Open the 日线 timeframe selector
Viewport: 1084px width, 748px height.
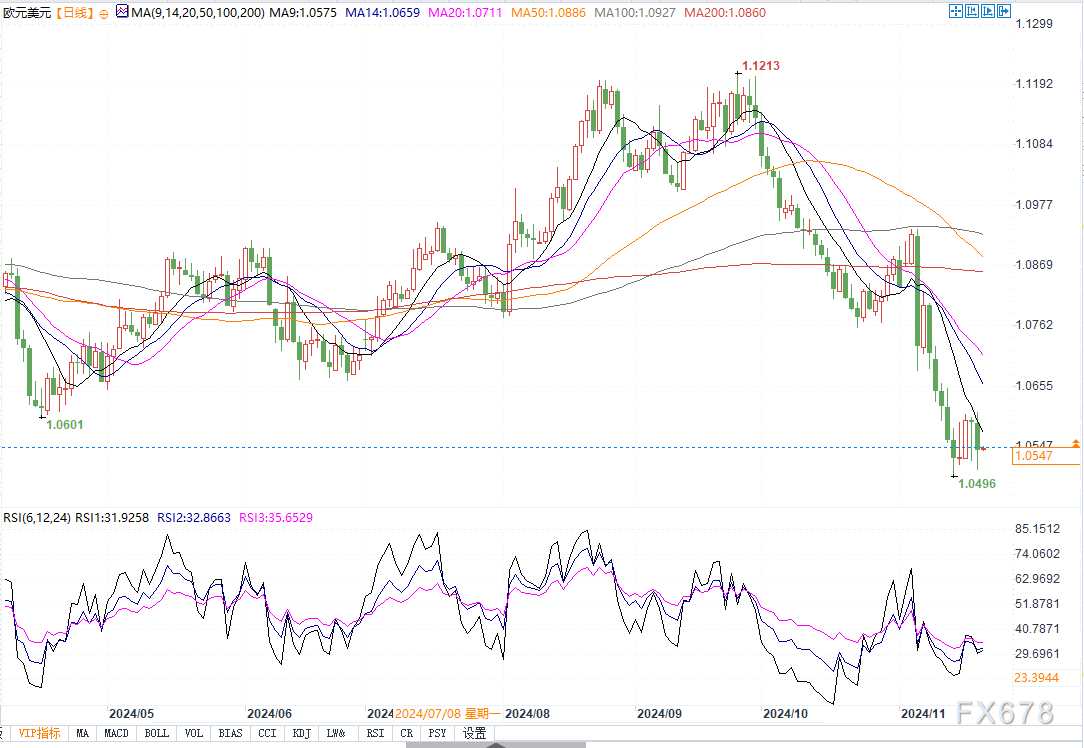point(74,12)
